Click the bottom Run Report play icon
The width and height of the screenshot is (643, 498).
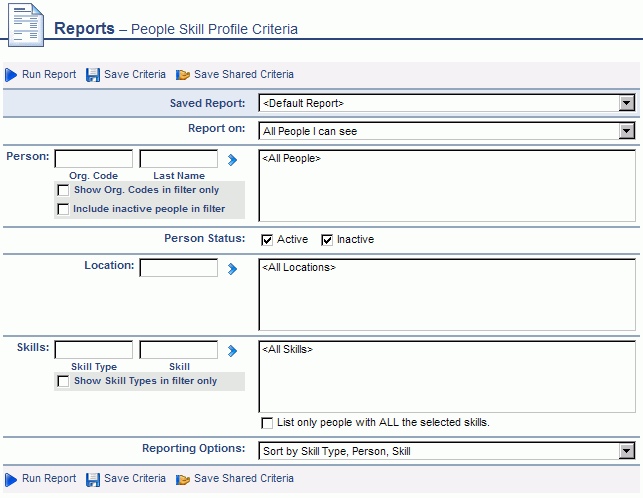point(11,479)
